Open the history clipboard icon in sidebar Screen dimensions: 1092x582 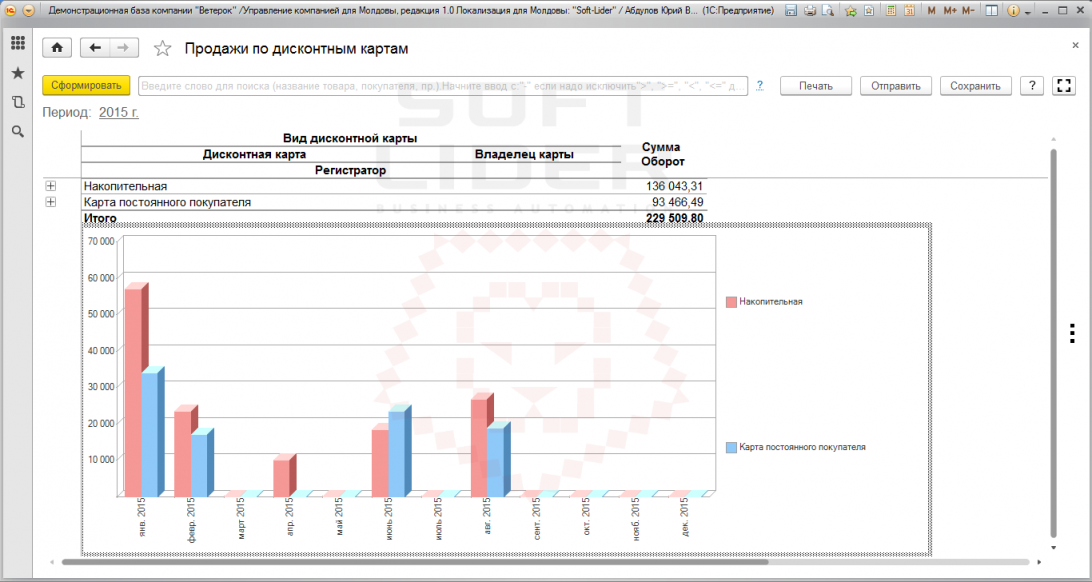(18, 102)
